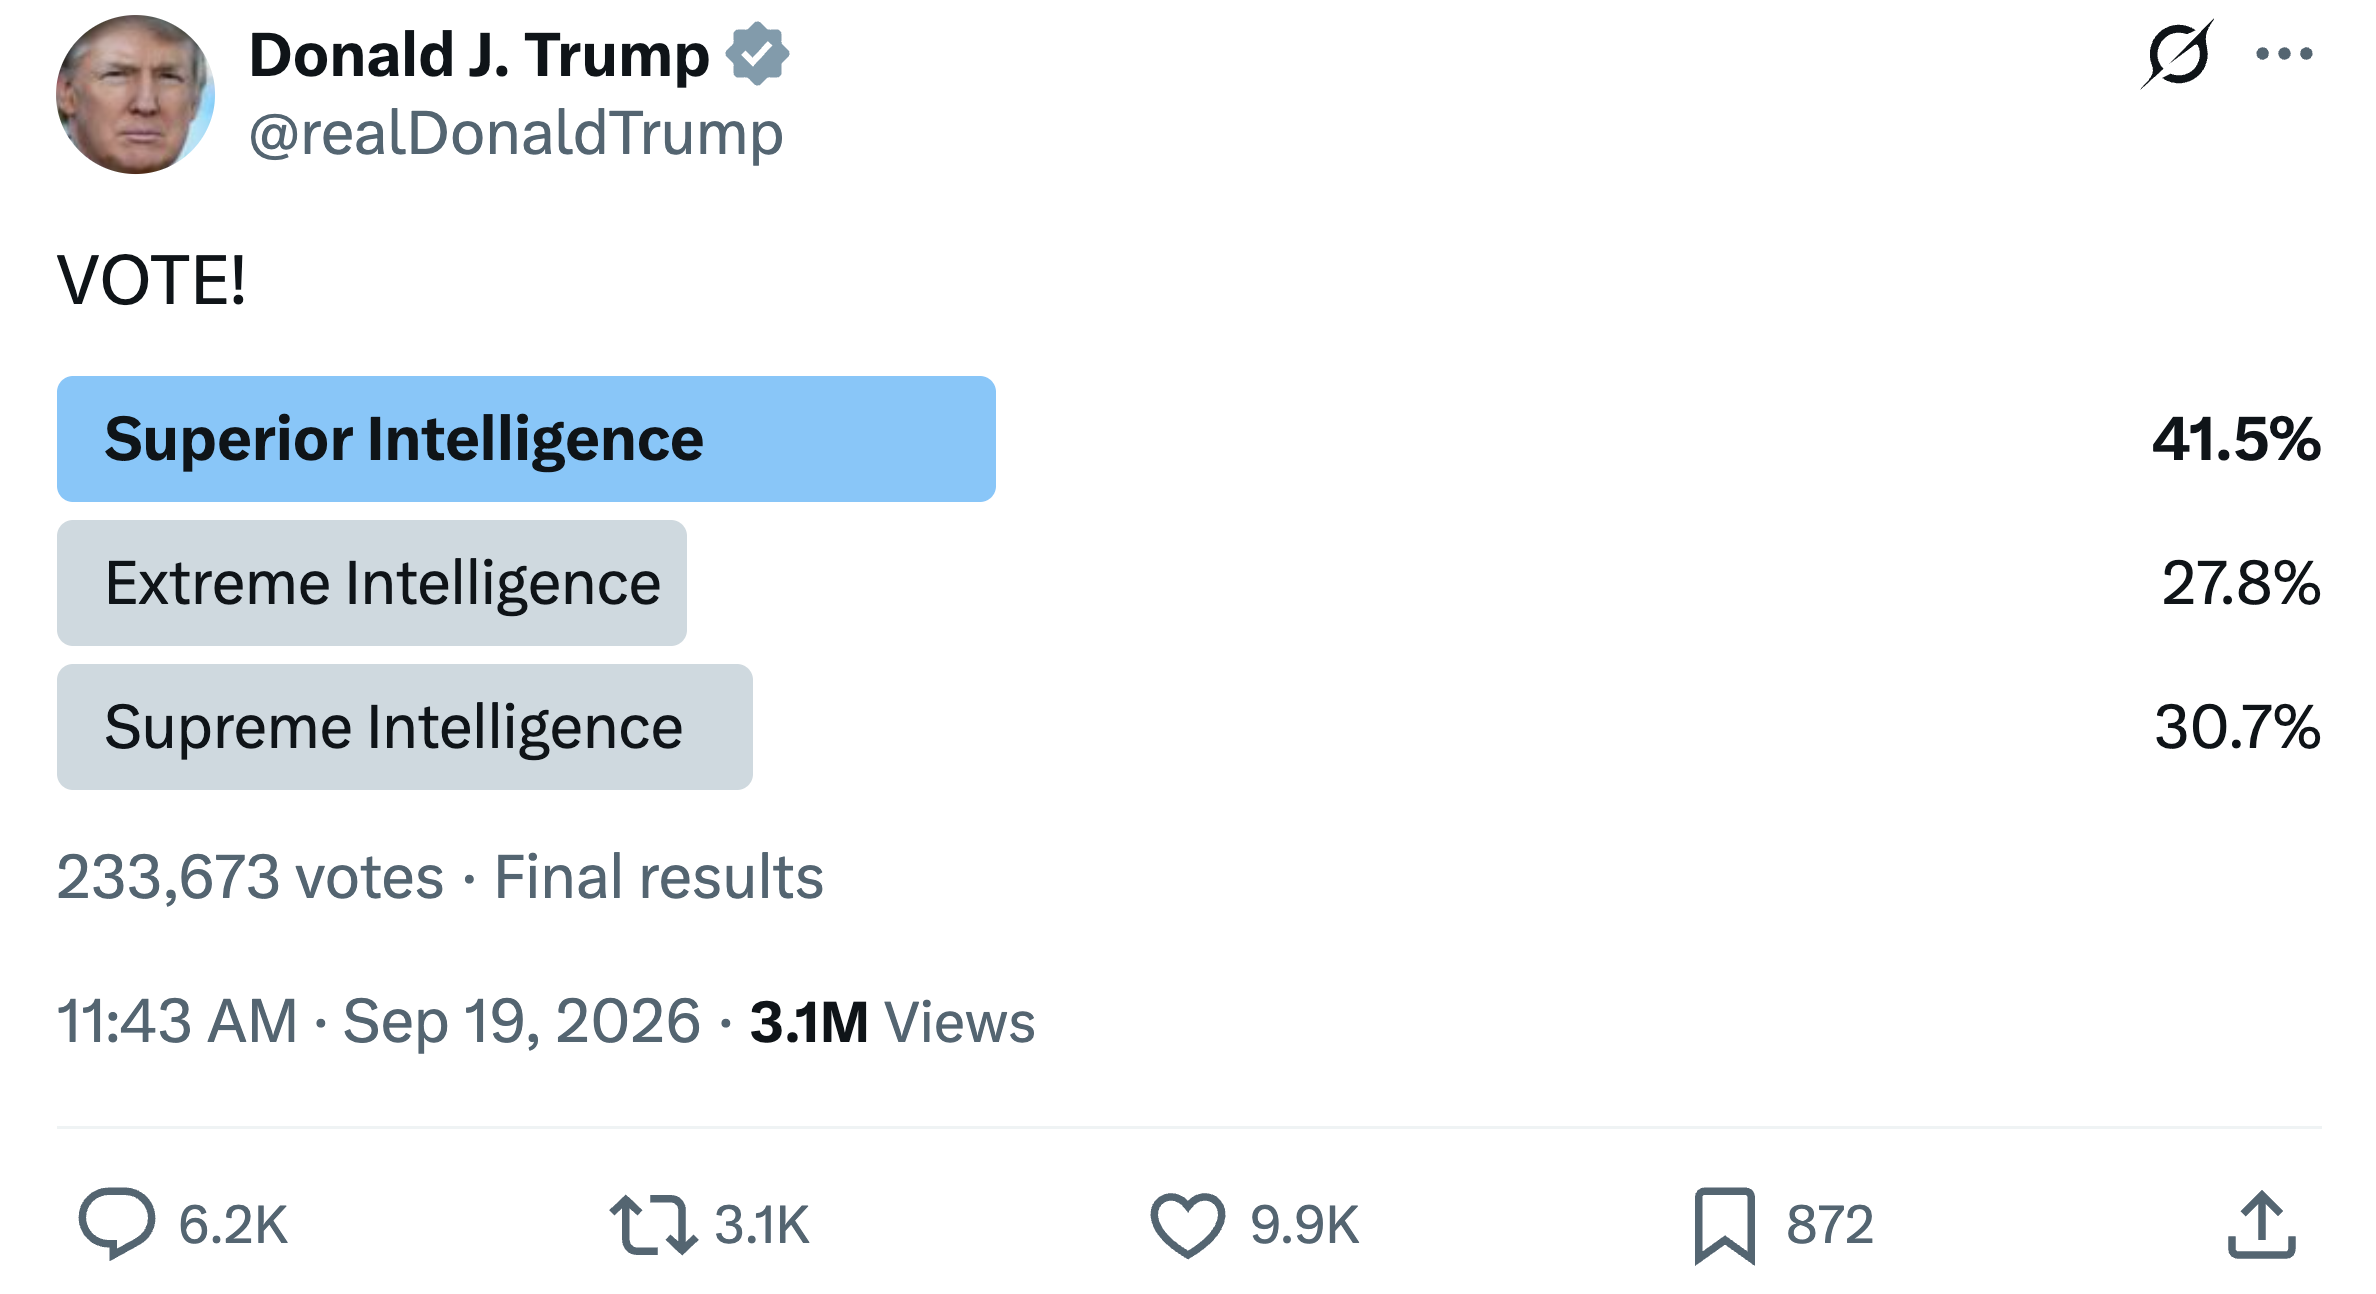Open the three-dot more options menu

2284,54
